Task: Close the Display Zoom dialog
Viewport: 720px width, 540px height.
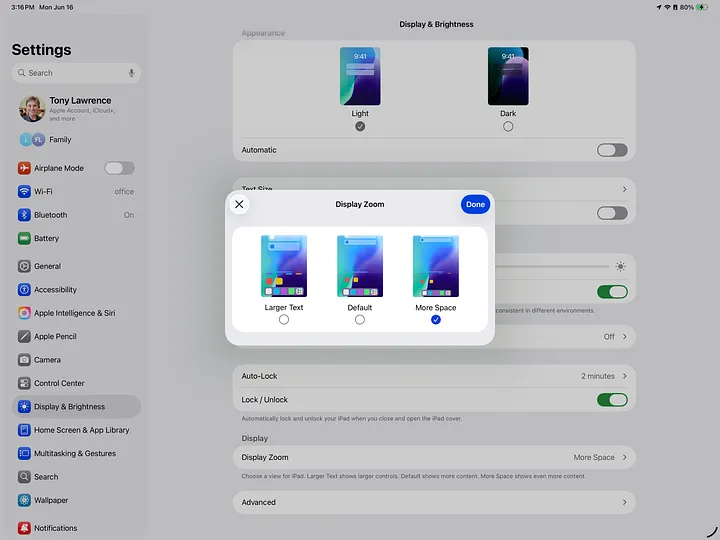Action: 239,204
